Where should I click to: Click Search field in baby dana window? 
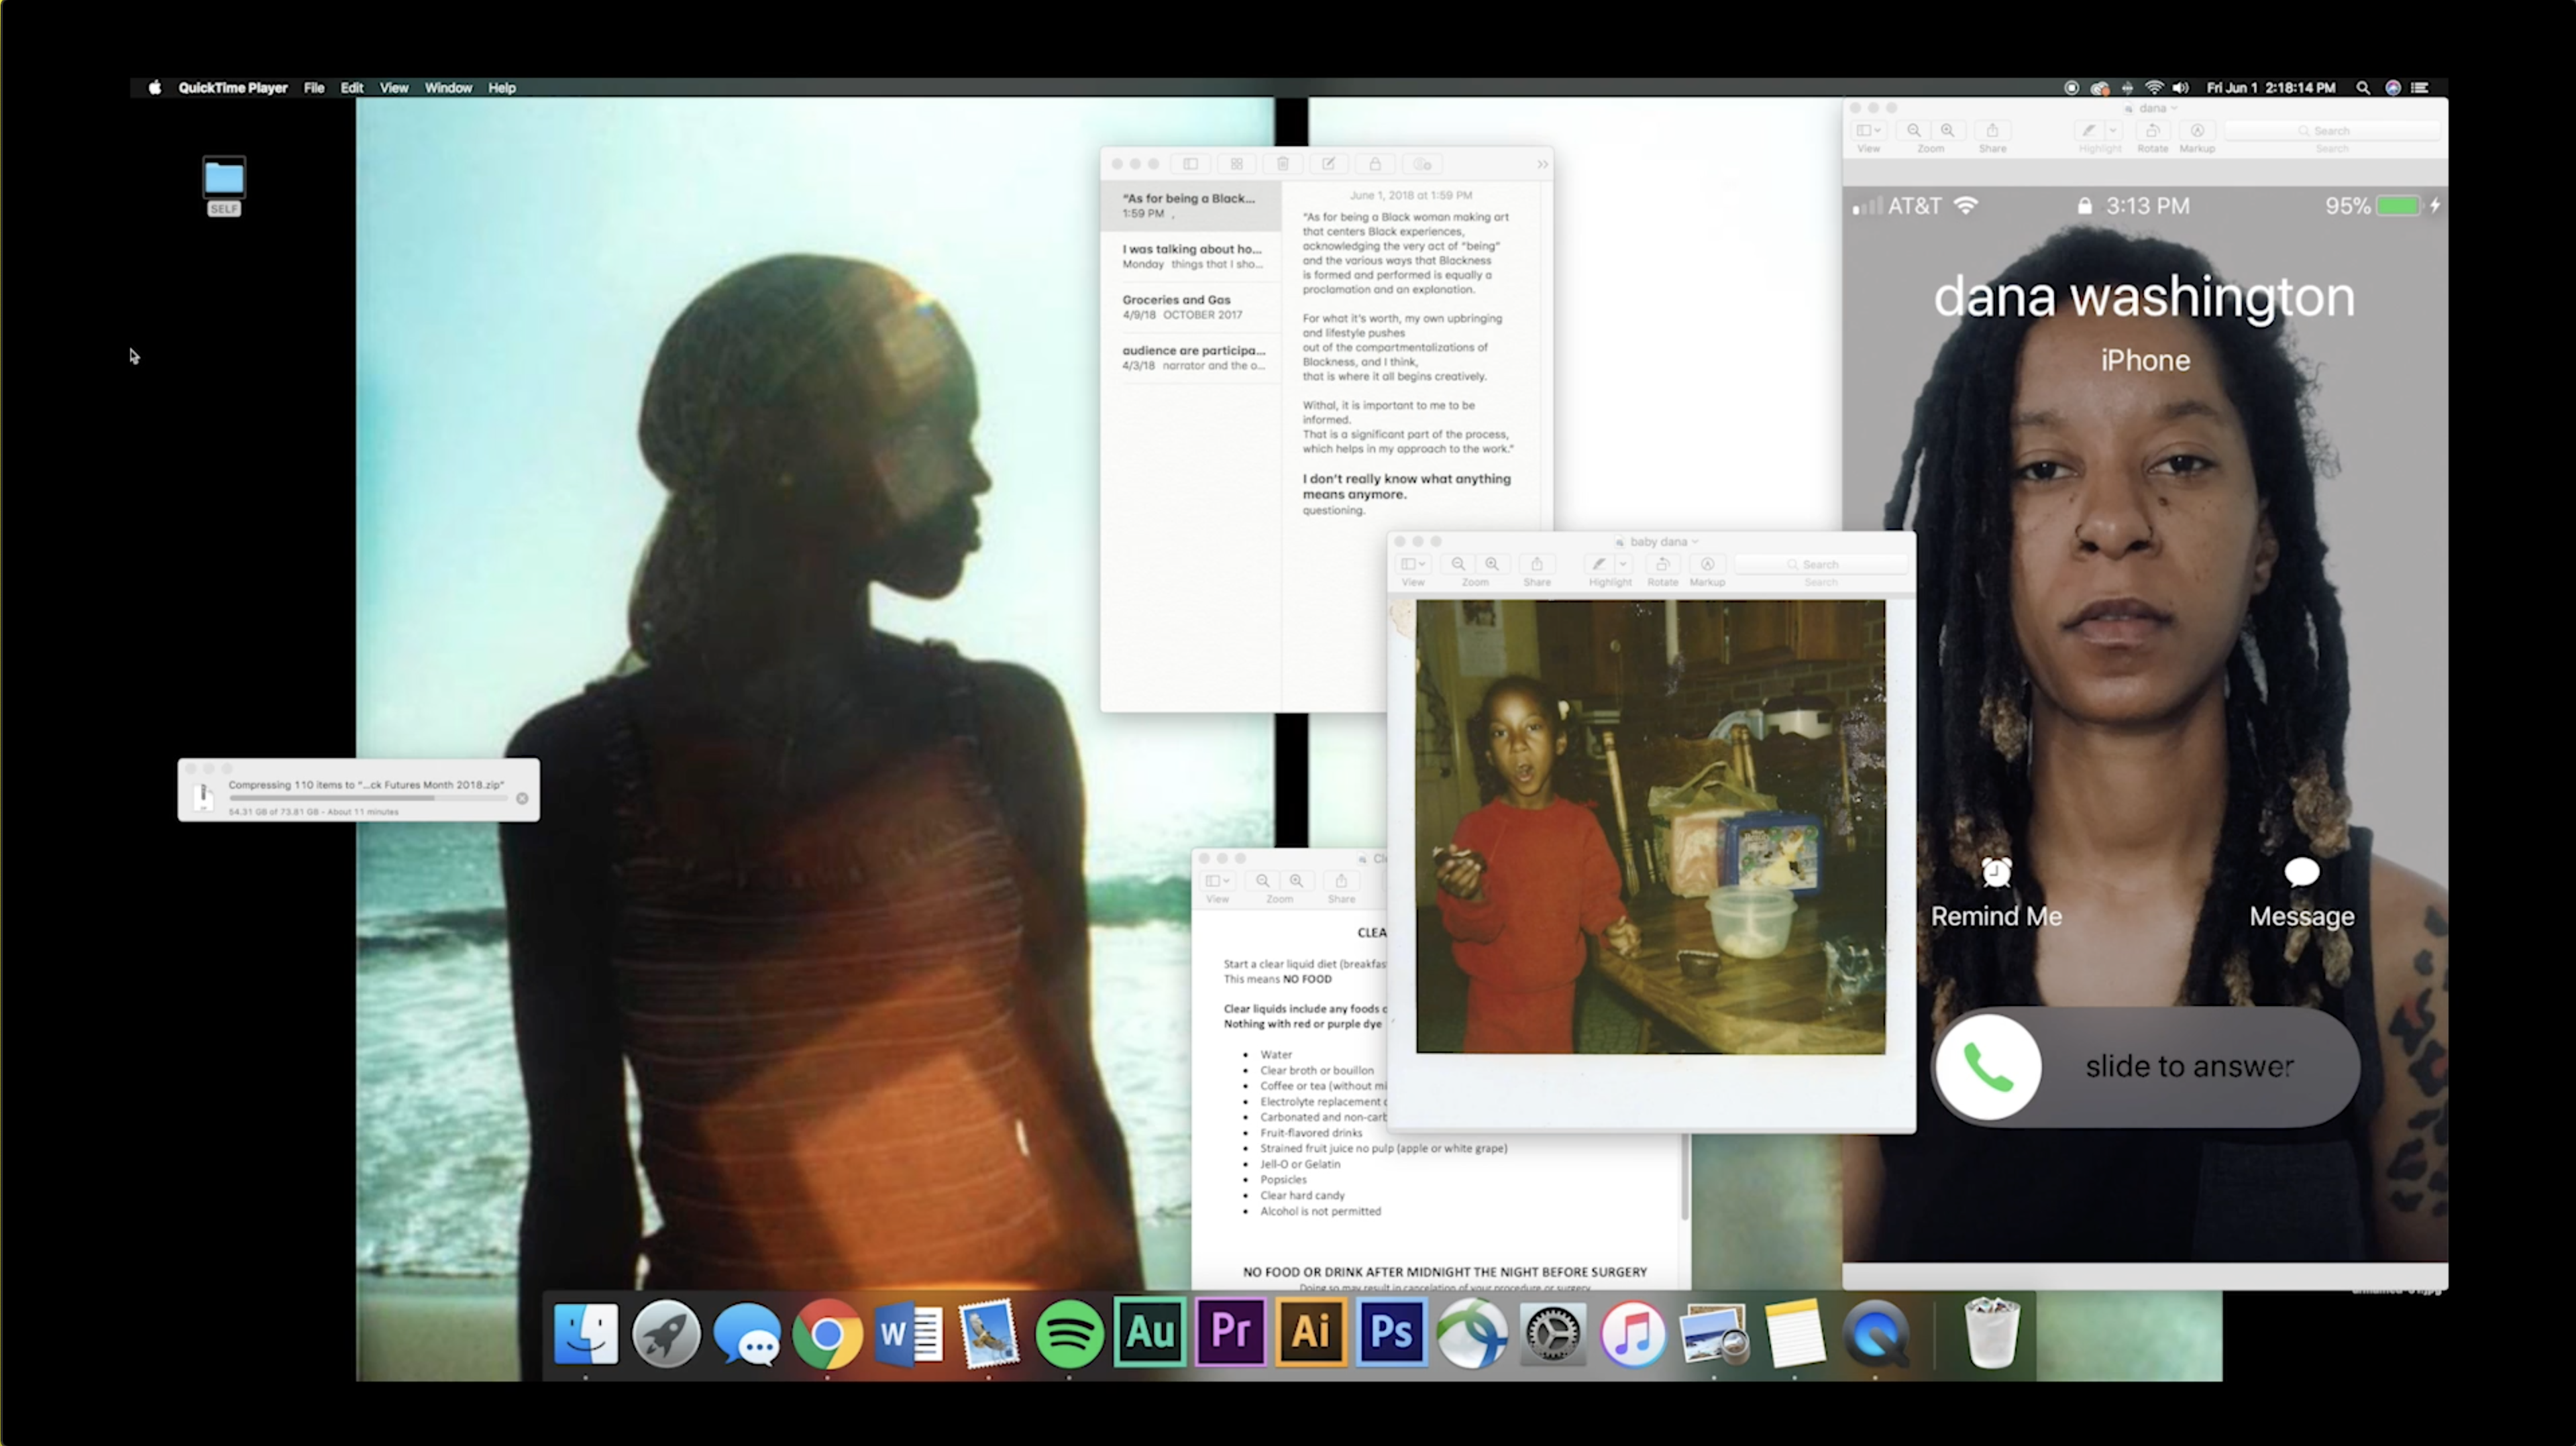pyautogui.click(x=1820, y=564)
